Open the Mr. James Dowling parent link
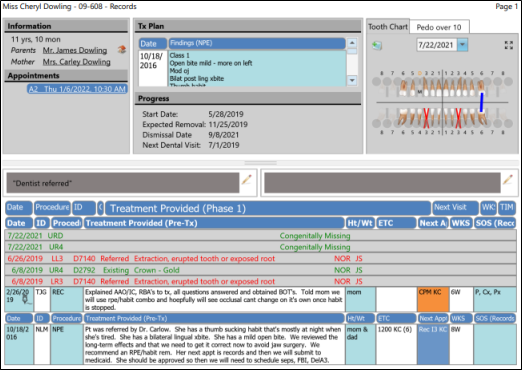Viewport: 522px width, 371px height. [75, 50]
